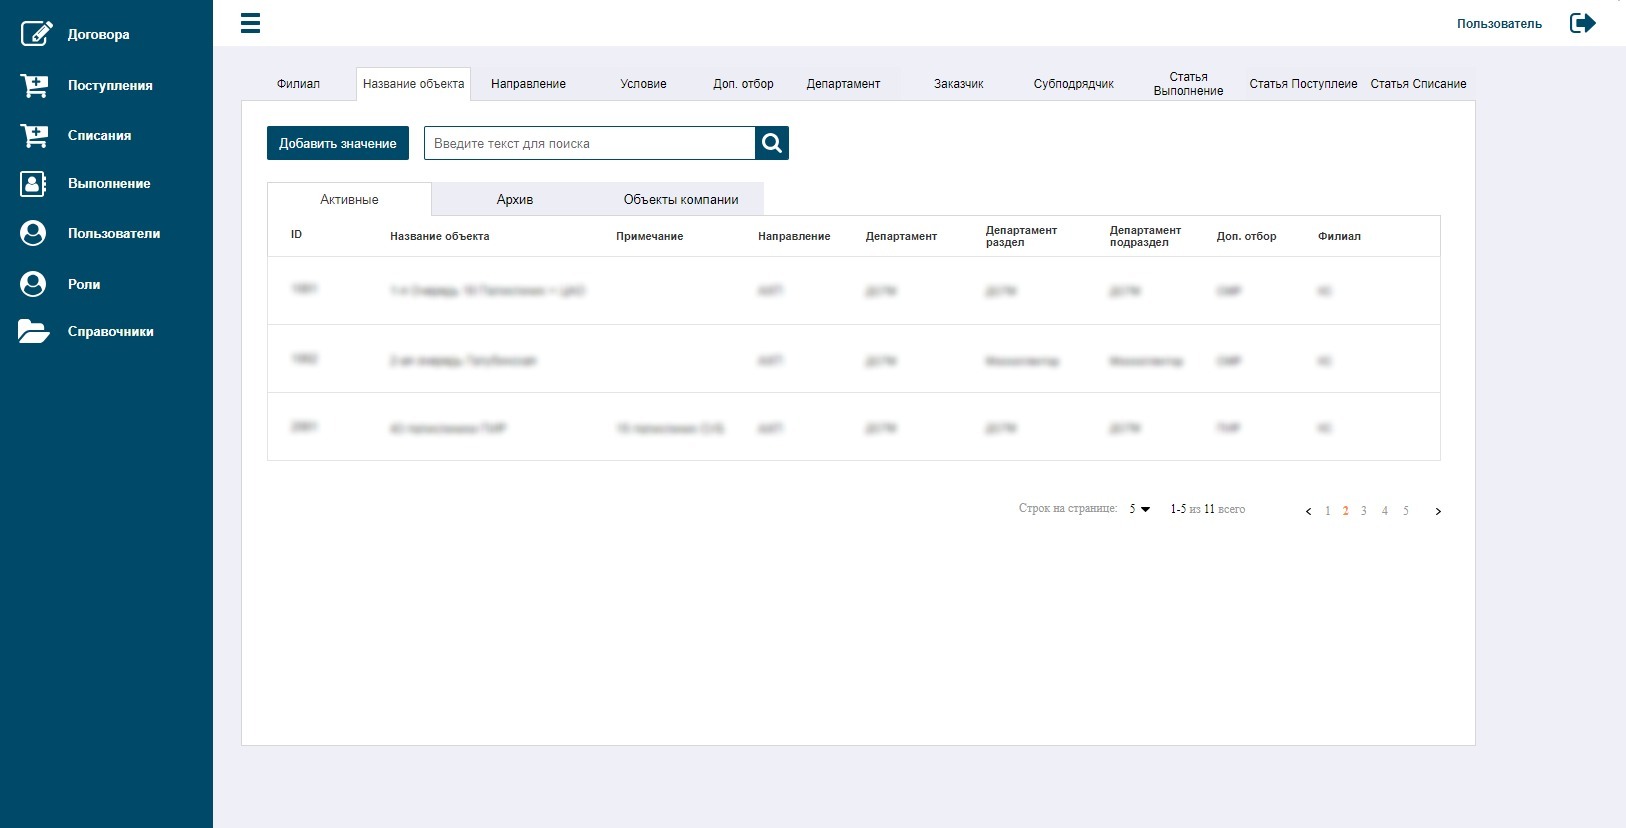This screenshot has height=828, width=1626.
Task: Click the search magnifier button
Action: click(772, 143)
